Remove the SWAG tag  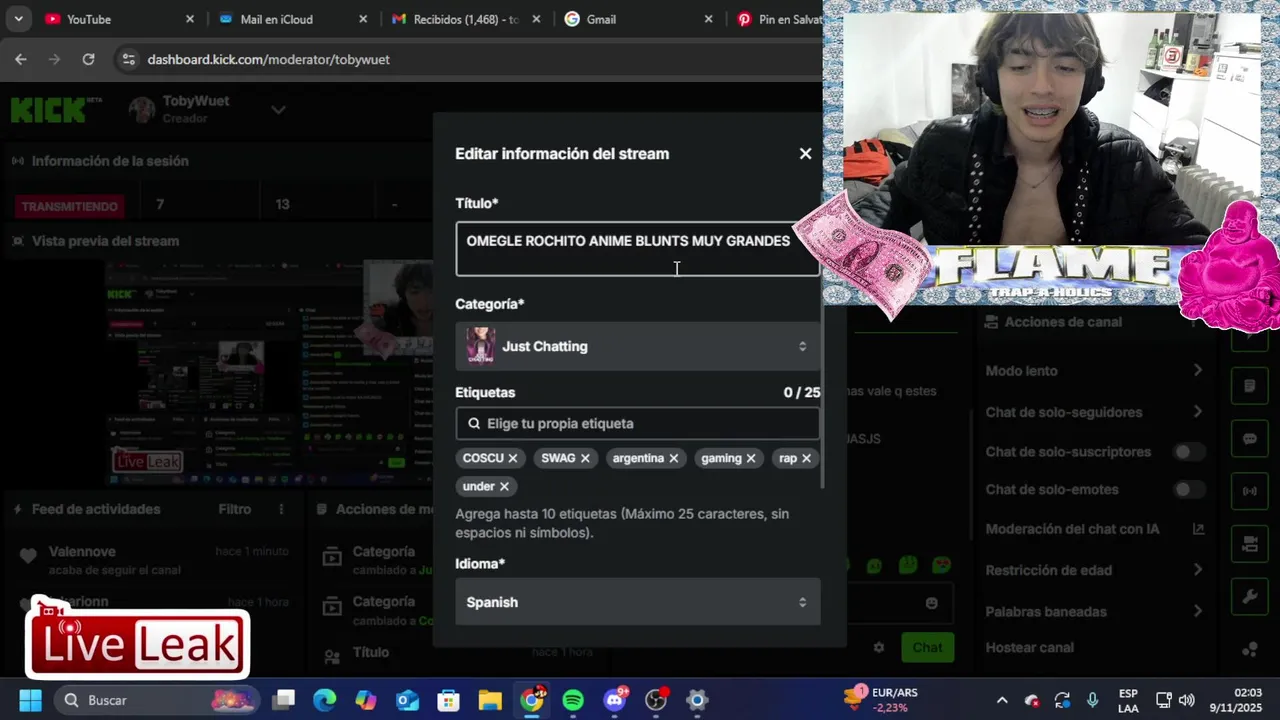[585, 458]
